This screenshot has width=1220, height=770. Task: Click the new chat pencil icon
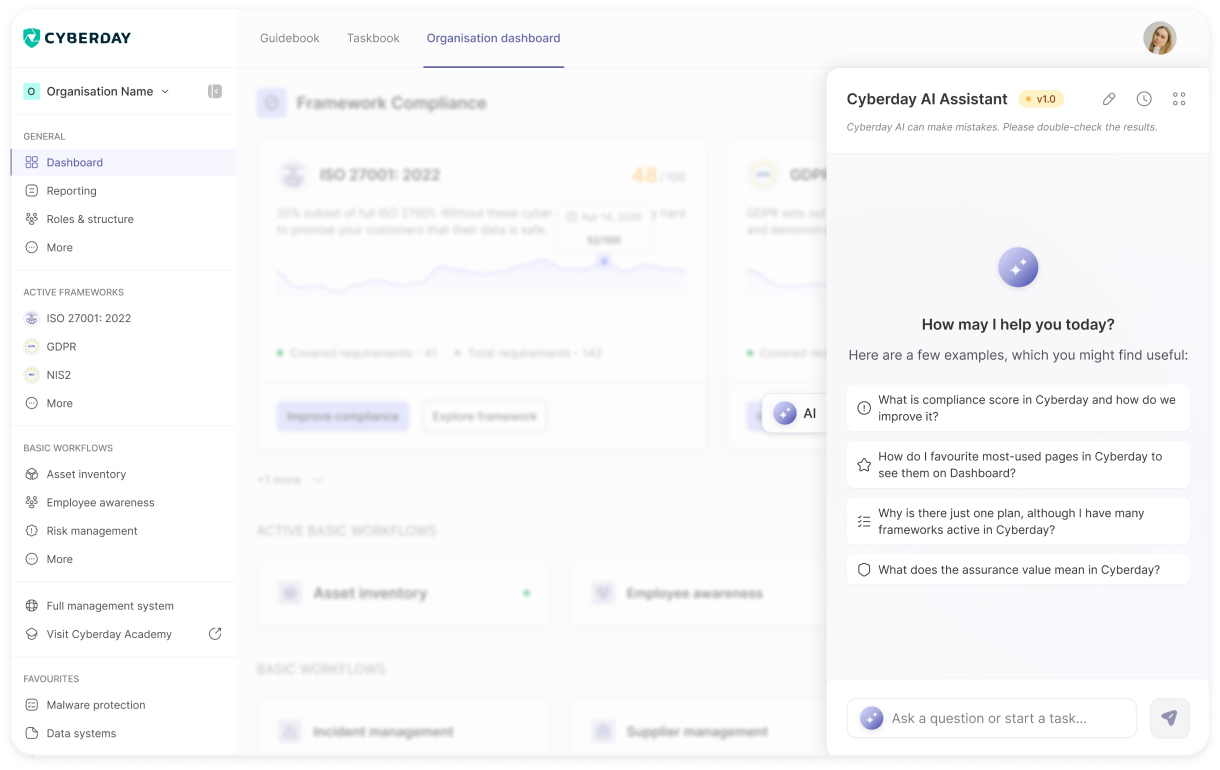(x=1109, y=99)
